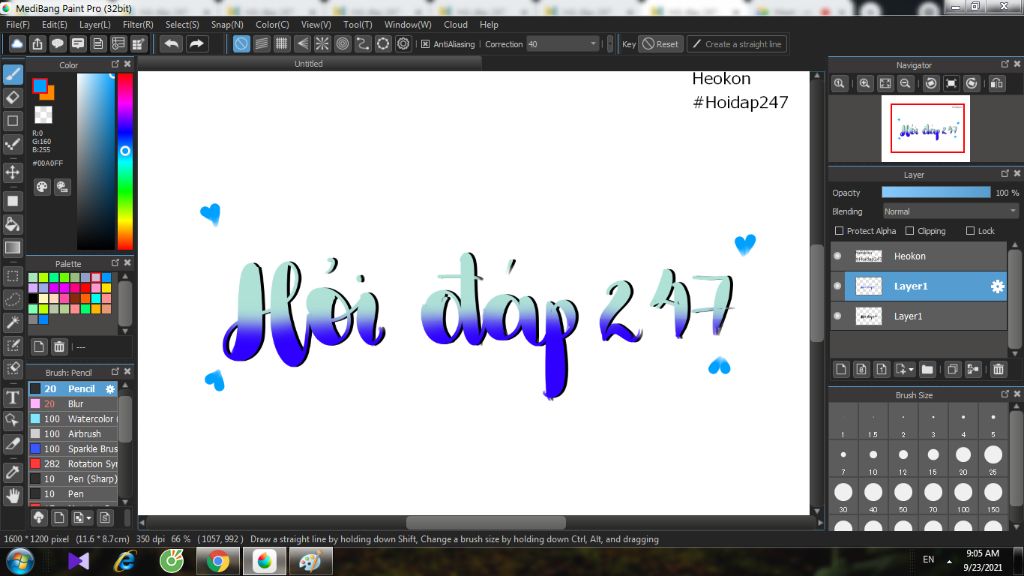Turn snap off icon
The height and width of the screenshot is (576, 1024).
(241, 44)
